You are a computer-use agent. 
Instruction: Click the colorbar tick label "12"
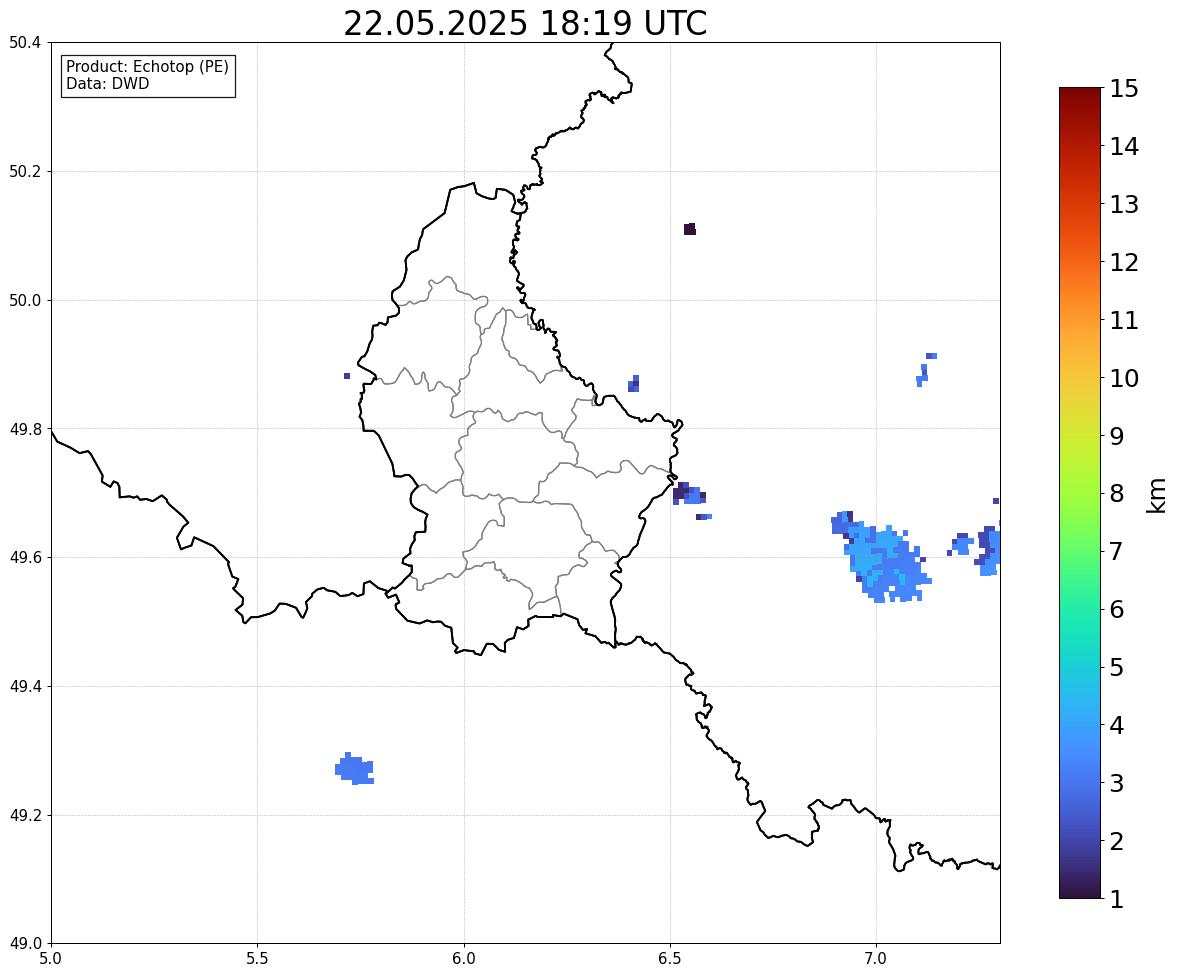tap(1124, 262)
